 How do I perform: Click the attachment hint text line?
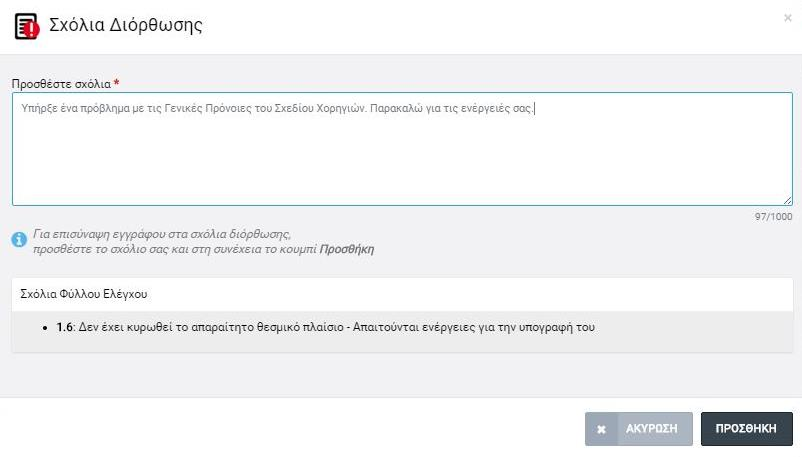click(162, 234)
